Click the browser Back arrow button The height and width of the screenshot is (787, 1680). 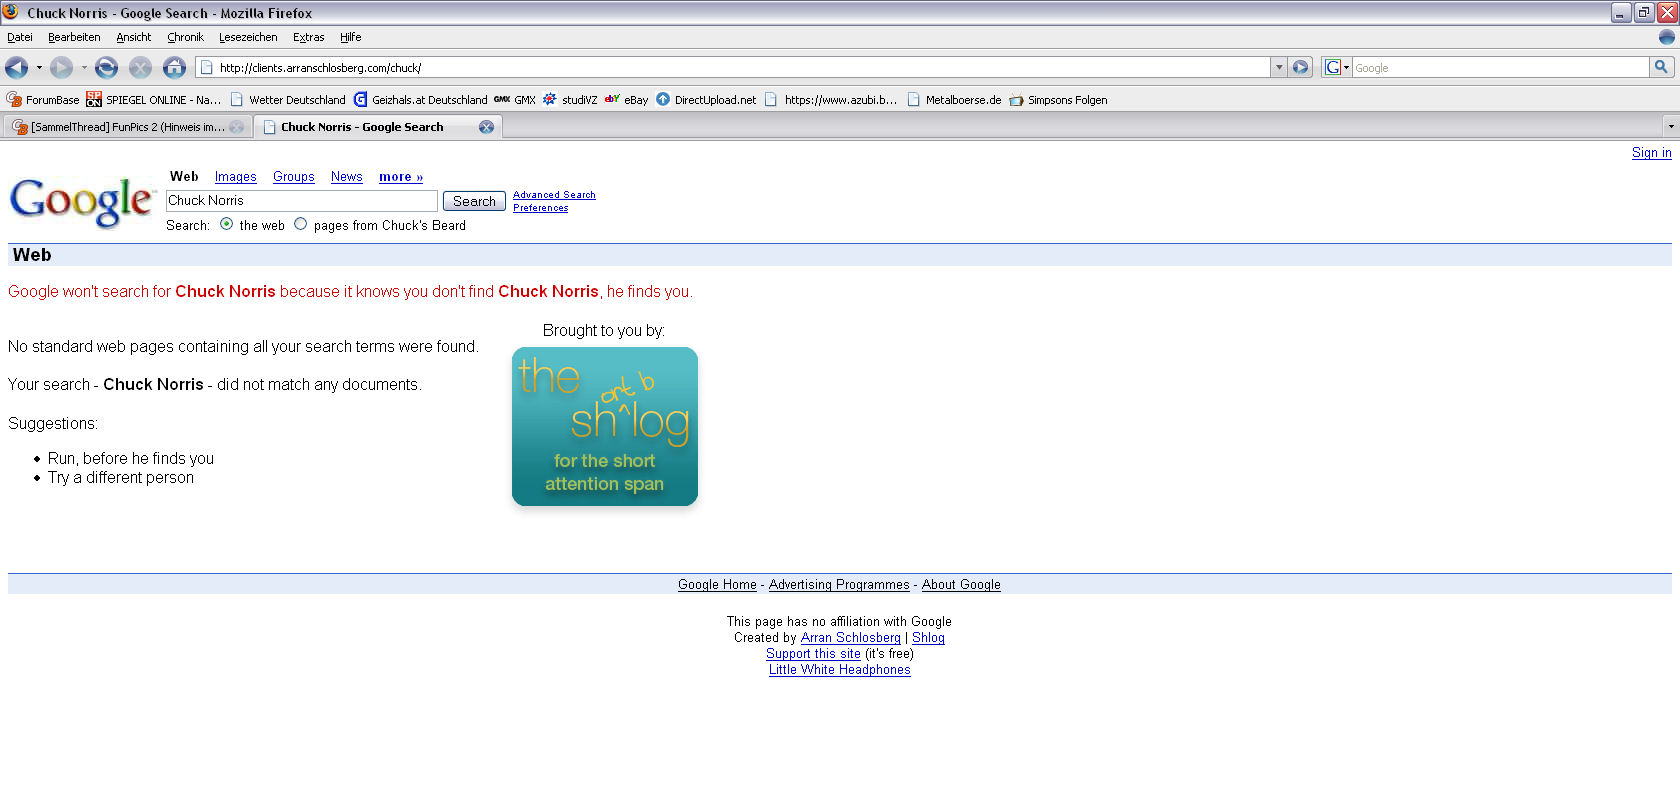click(x=16, y=67)
